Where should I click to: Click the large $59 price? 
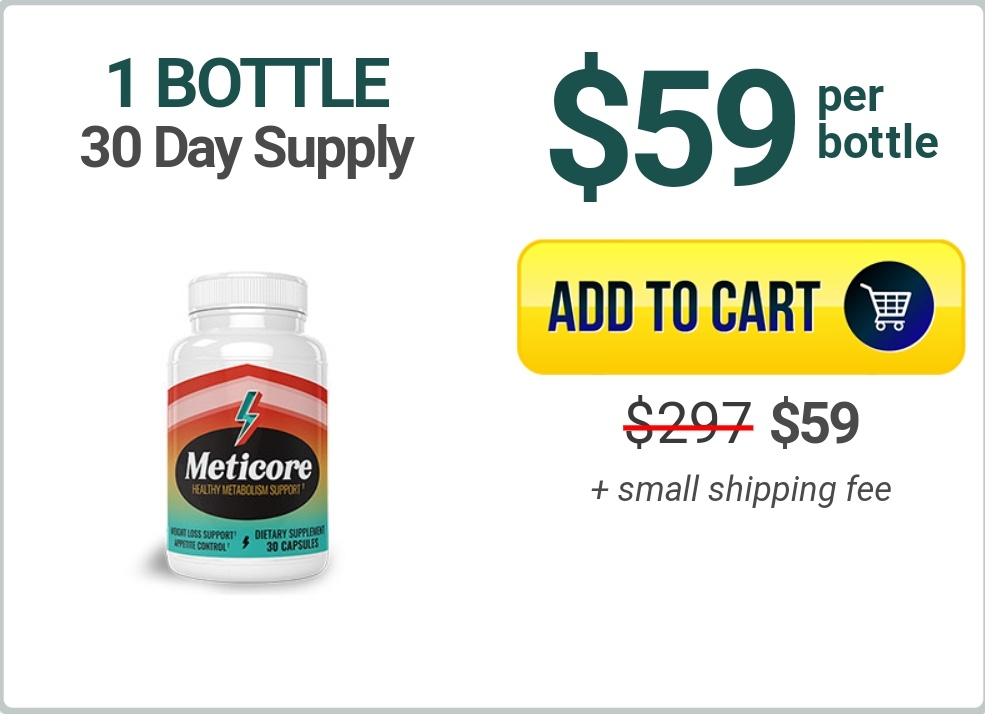click(673, 127)
